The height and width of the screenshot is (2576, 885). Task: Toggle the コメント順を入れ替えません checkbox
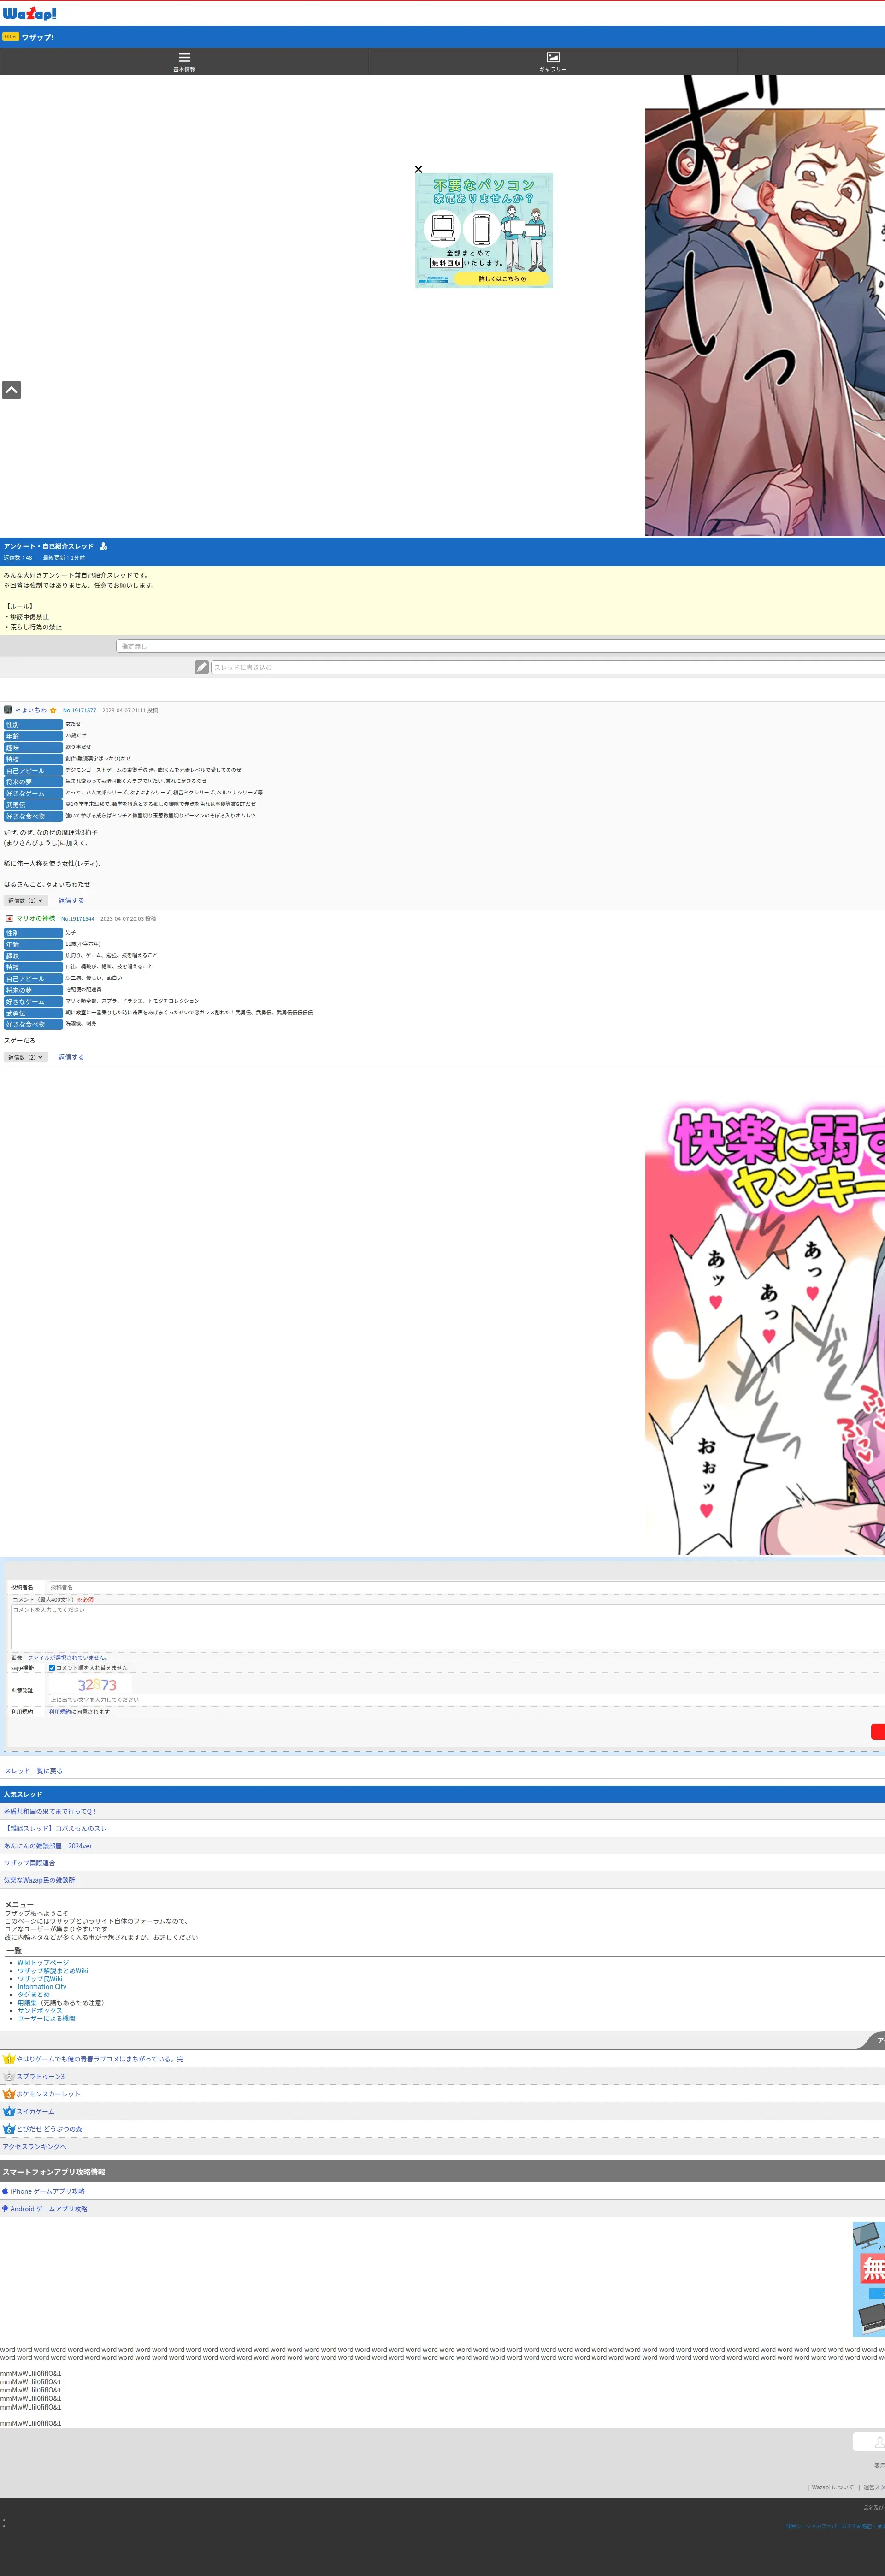coord(52,1668)
